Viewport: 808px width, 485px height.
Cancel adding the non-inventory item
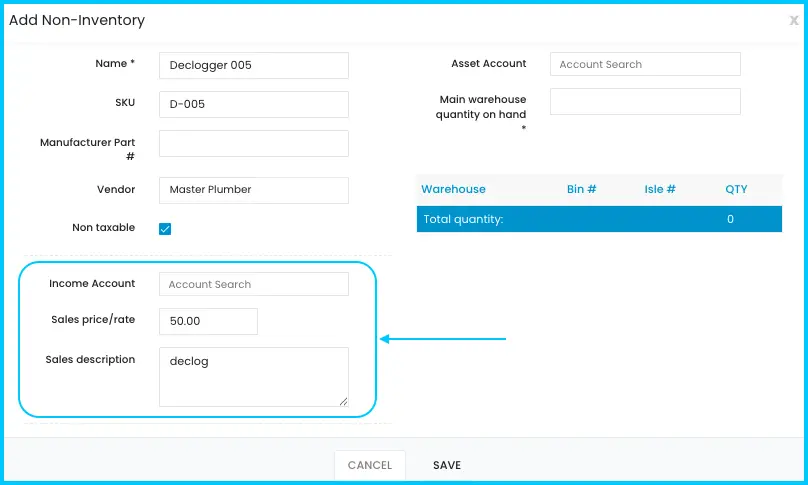pos(369,465)
